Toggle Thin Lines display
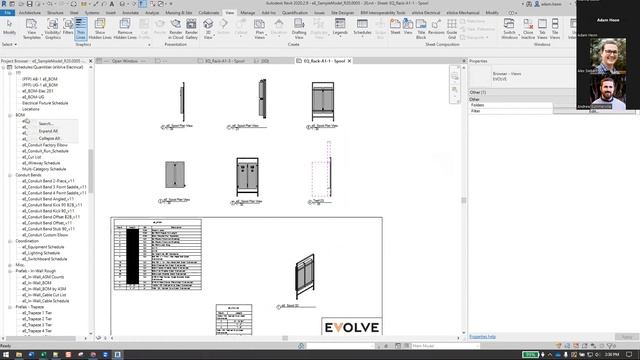 [81, 29]
